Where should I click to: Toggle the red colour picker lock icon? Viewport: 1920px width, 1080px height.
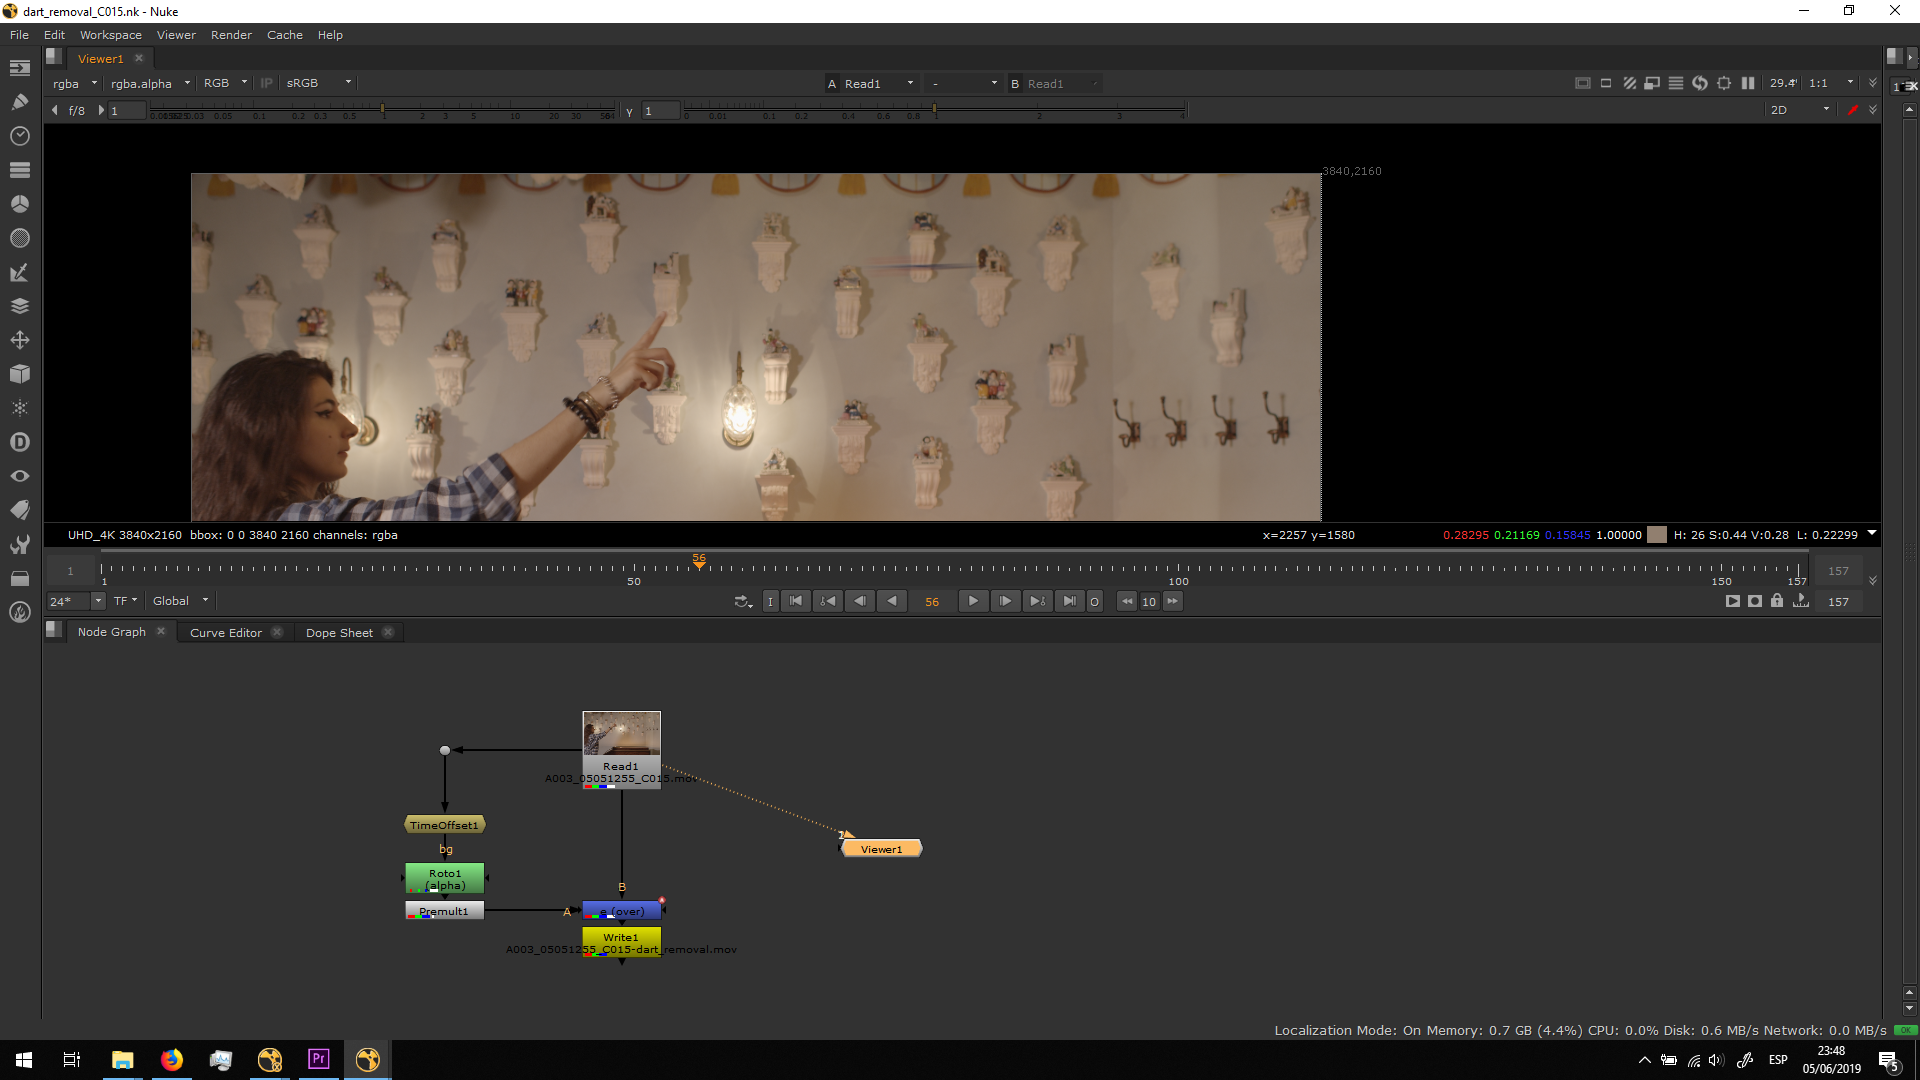pos(1853,110)
